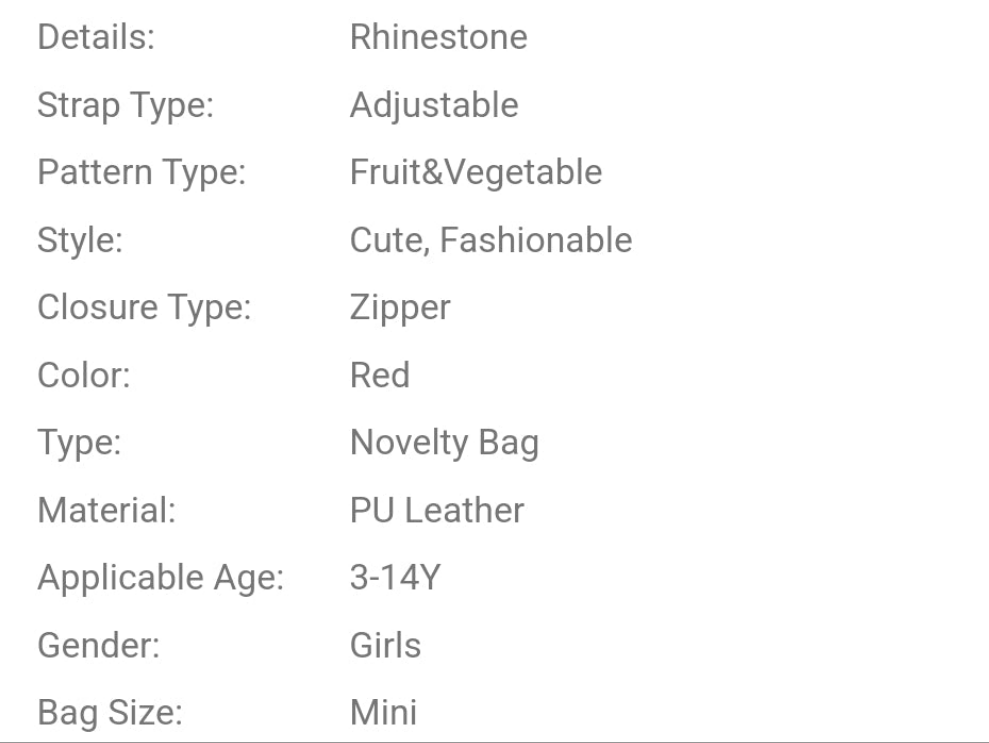Click the "Pattern Type:" label
Image resolution: width=989 pixels, height=743 pixels.
point(142,173)
